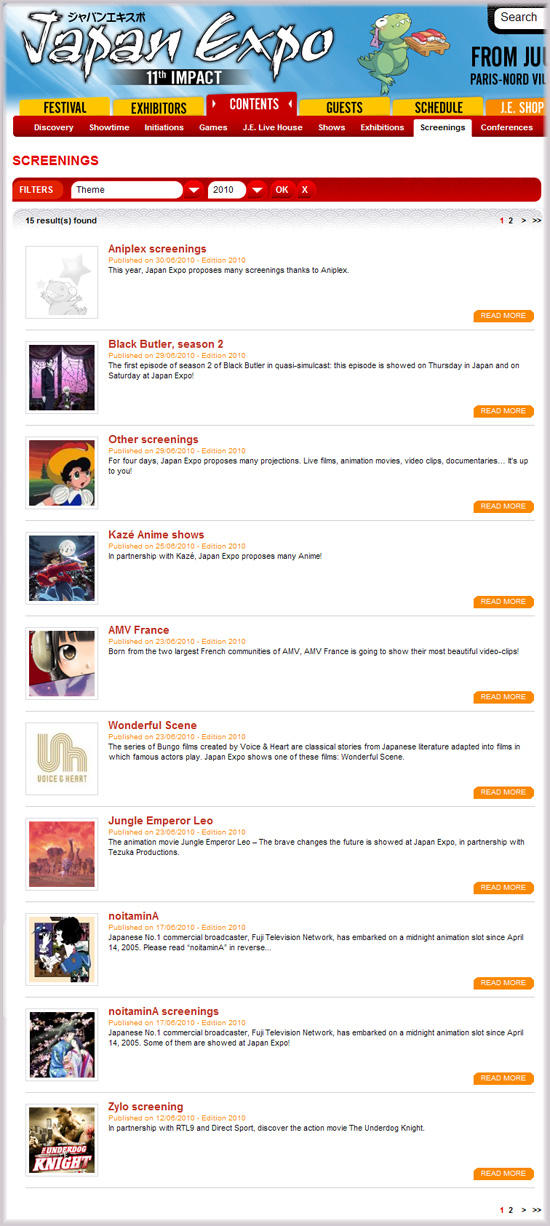This screenshot has height=1226, width=550.
Task: Open the Jungle Emperor Leo title link
Action: 160,821
